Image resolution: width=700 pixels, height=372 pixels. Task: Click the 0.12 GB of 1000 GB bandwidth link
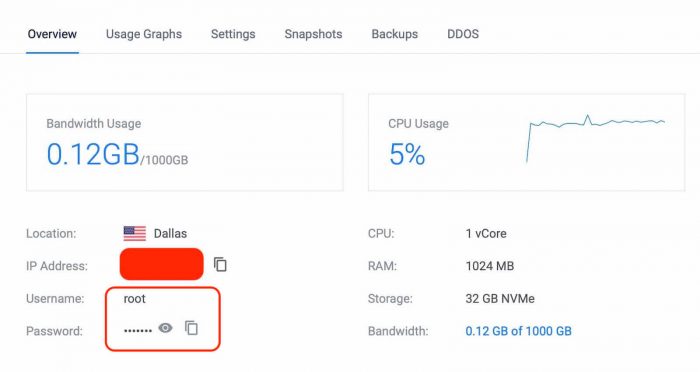pos(518,331)
